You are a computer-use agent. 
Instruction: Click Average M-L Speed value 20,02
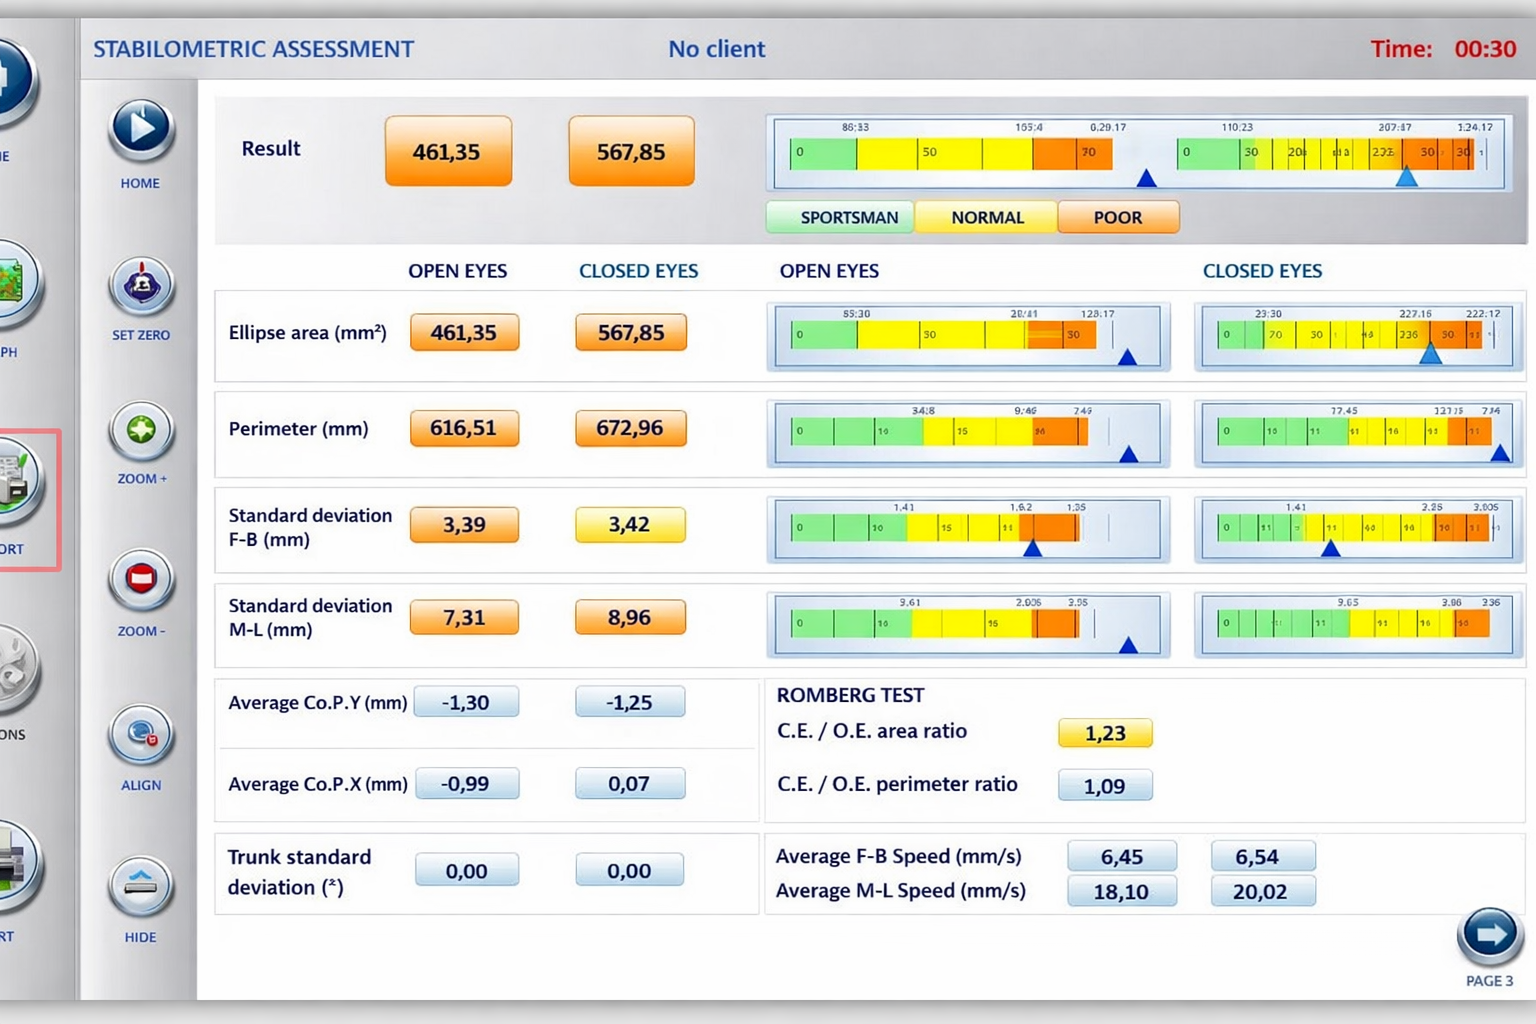click(x=1262, y=891)
